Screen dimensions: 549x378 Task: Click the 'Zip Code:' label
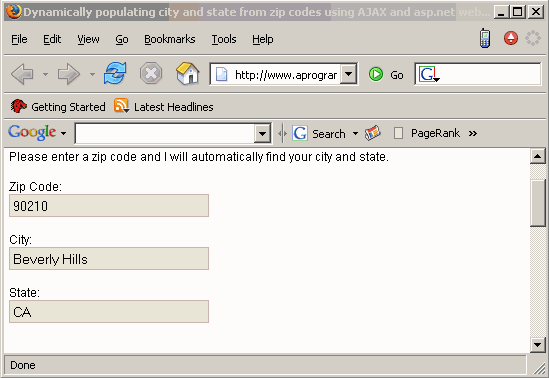coord(35,187)
